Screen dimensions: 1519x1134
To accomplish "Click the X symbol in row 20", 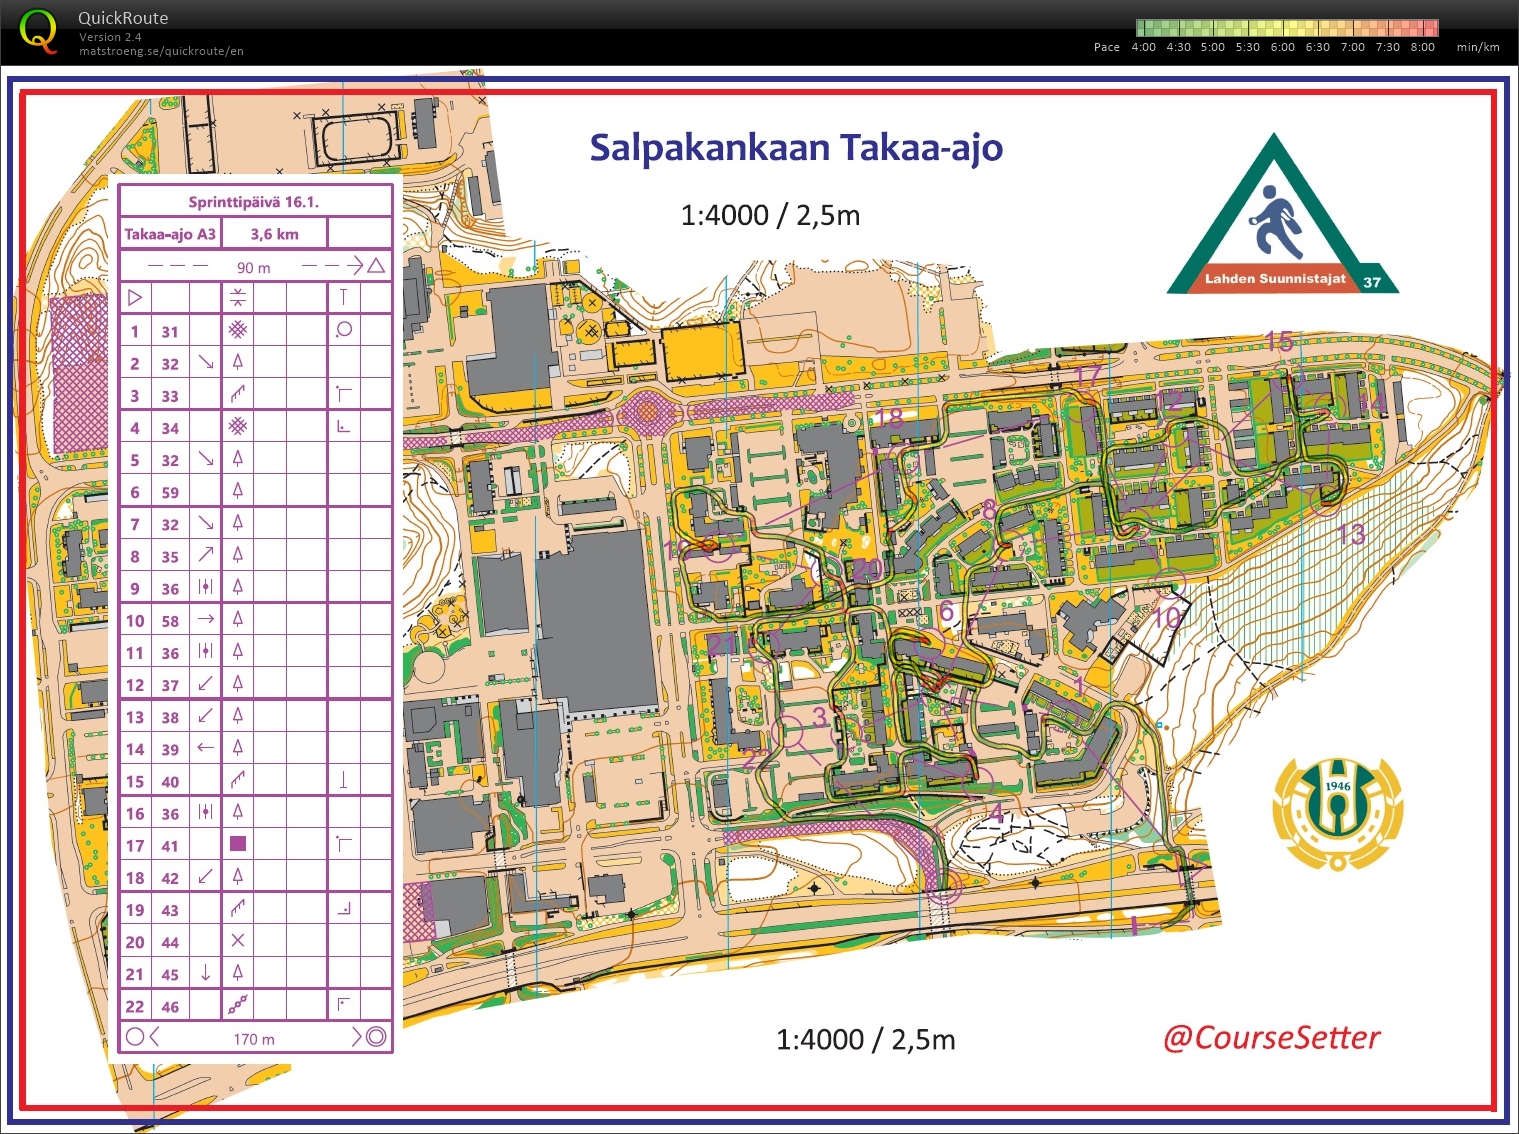I will 238,940.
